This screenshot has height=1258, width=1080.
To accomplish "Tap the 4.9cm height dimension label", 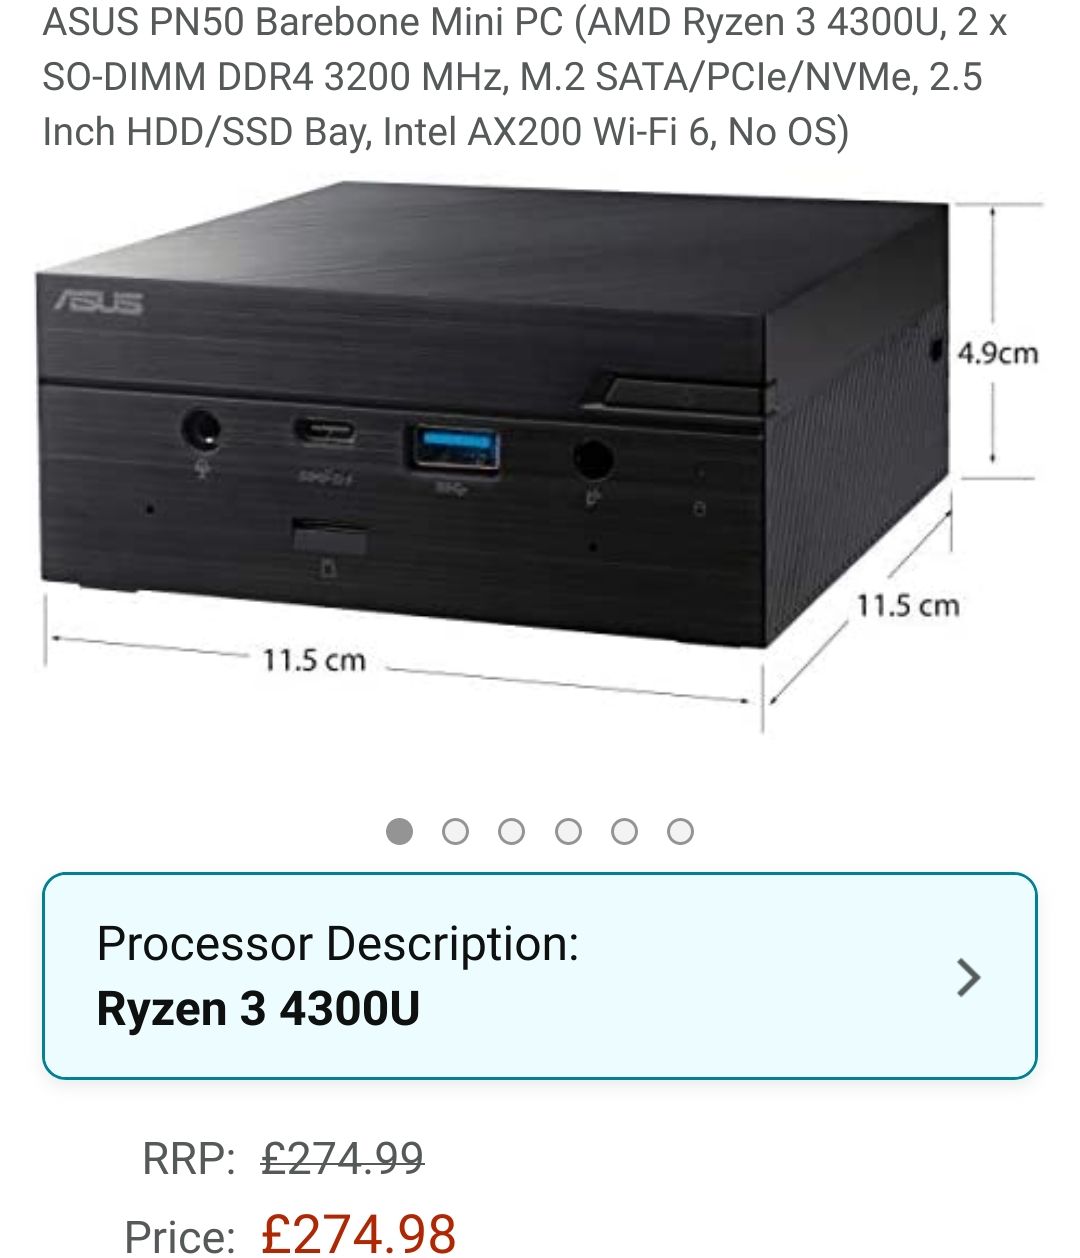I will [997, 354].
